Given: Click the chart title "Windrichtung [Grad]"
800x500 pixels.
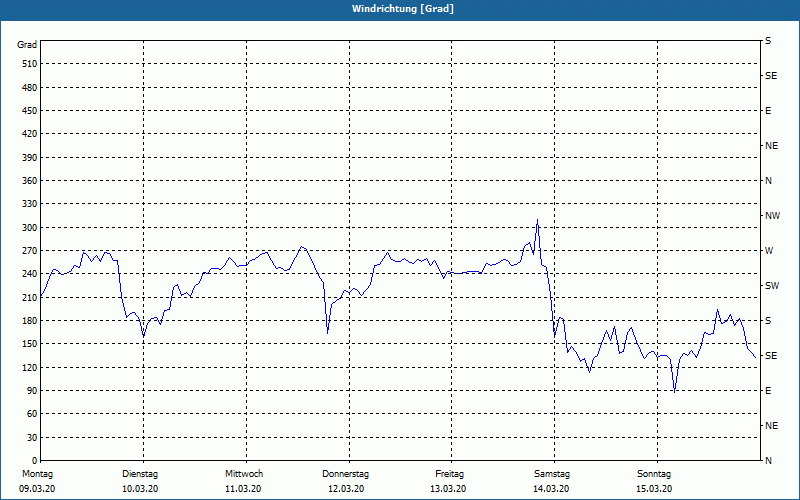Looking at the screenshot, I should (403, 9).
